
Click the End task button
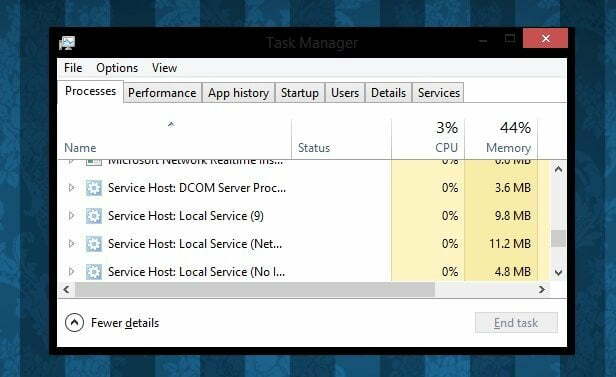click(516, 323)
